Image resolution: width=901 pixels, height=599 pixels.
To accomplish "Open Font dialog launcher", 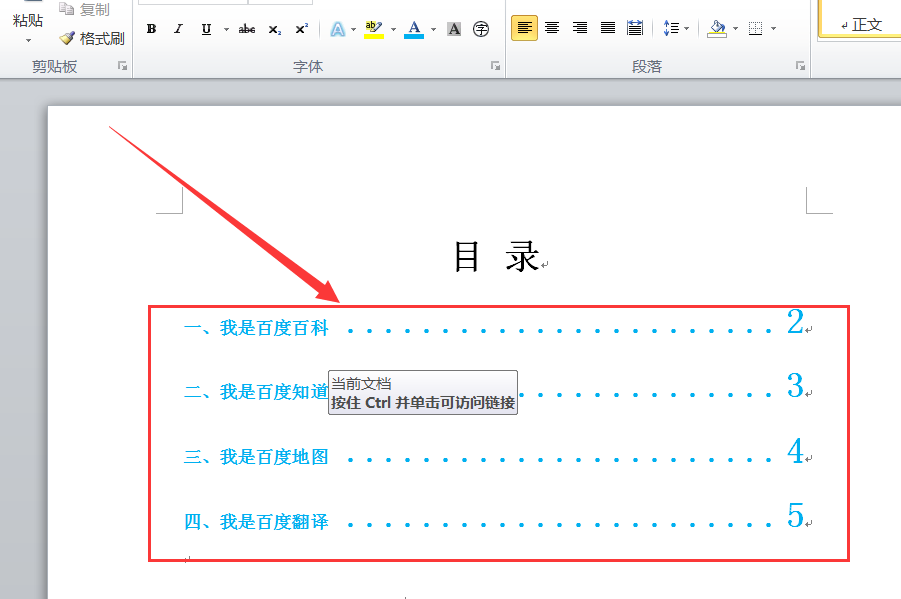I will point(495,66).
